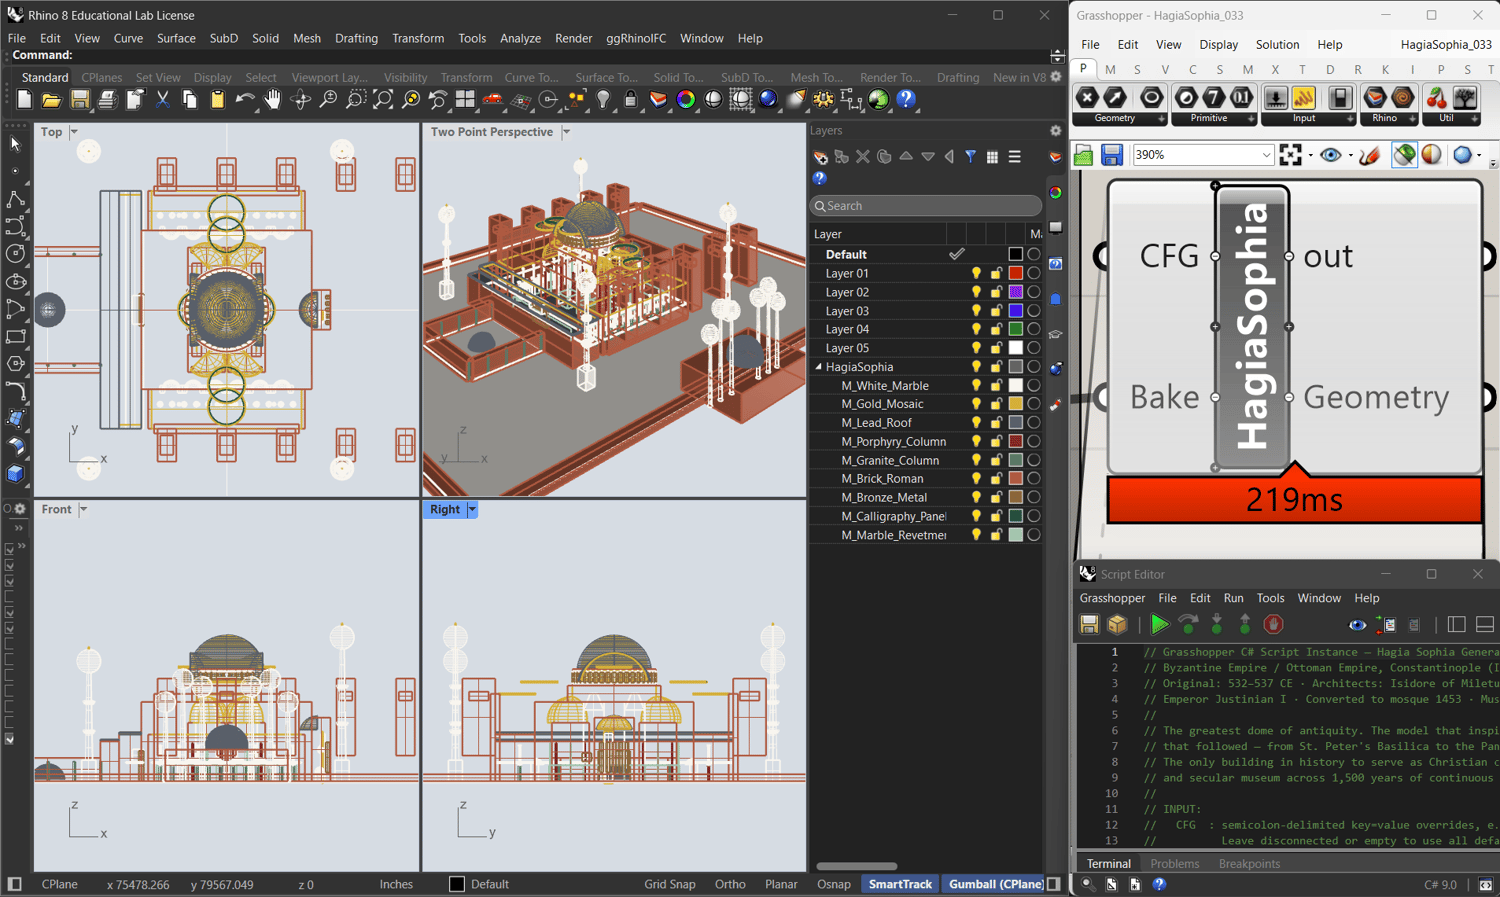This screenshot has height=897, width=1500.
Task: Click the Cut scissors icon in Rhino toolbar
Action: coord(162,100)
